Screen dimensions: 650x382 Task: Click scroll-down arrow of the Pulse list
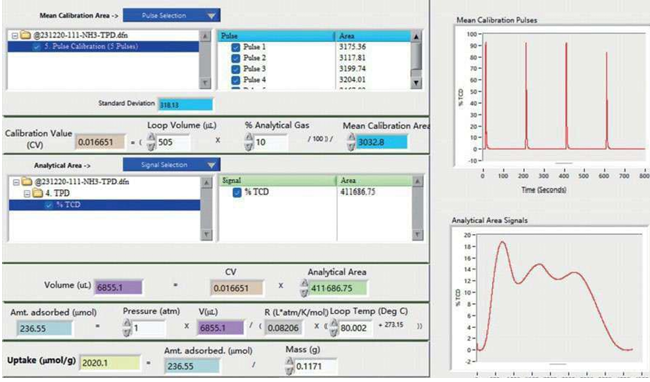pyautogui.click(x=416, y=83)
